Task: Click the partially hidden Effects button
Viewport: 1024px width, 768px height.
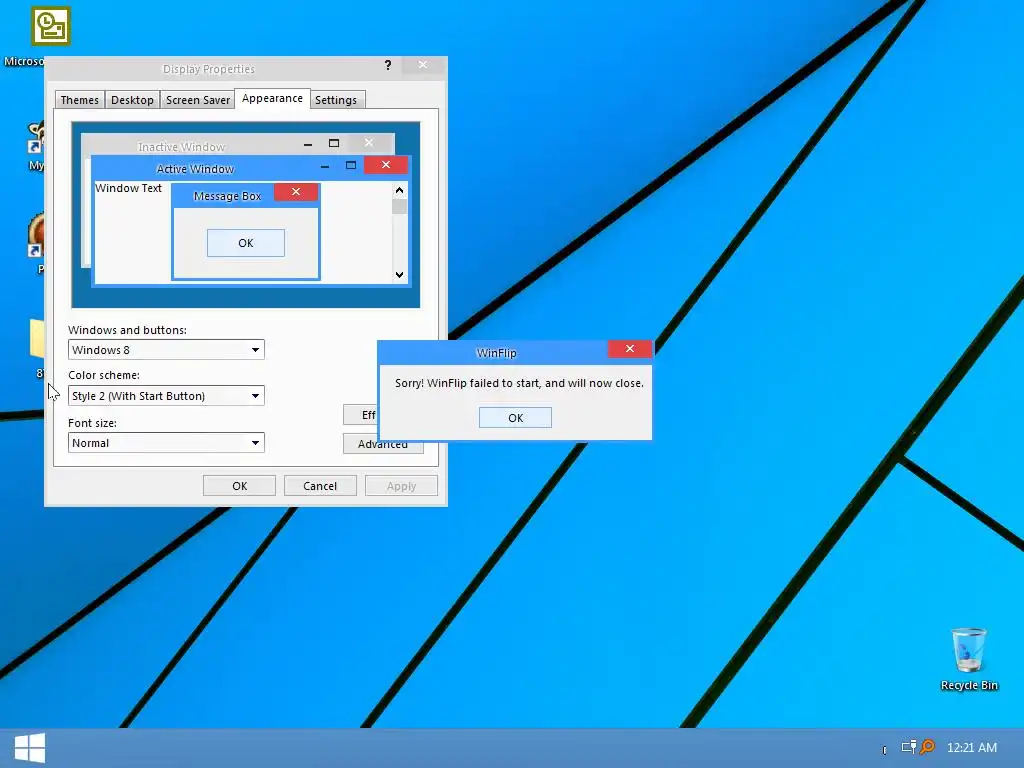Action: (360, 415)
